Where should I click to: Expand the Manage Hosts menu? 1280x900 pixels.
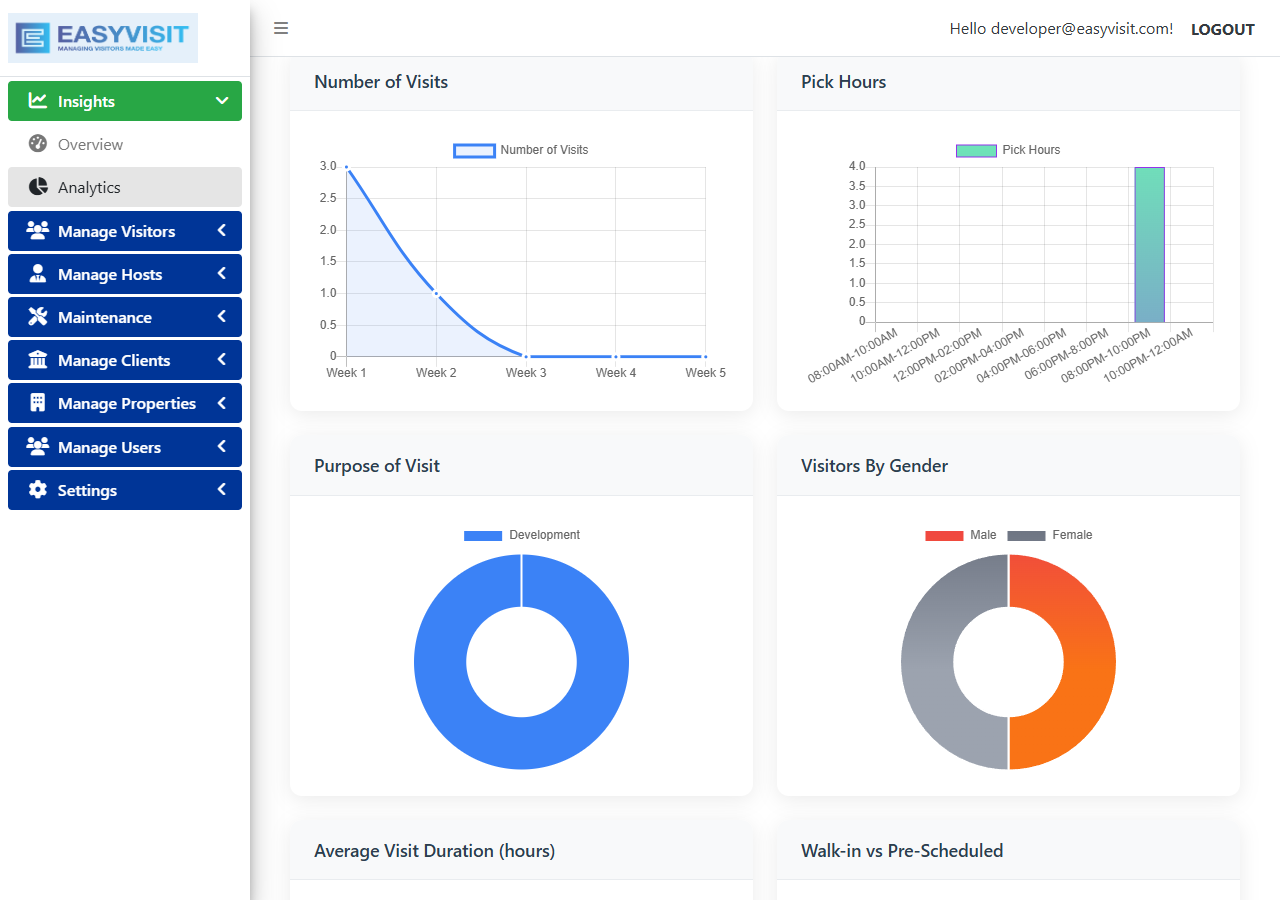pos(125,273)
